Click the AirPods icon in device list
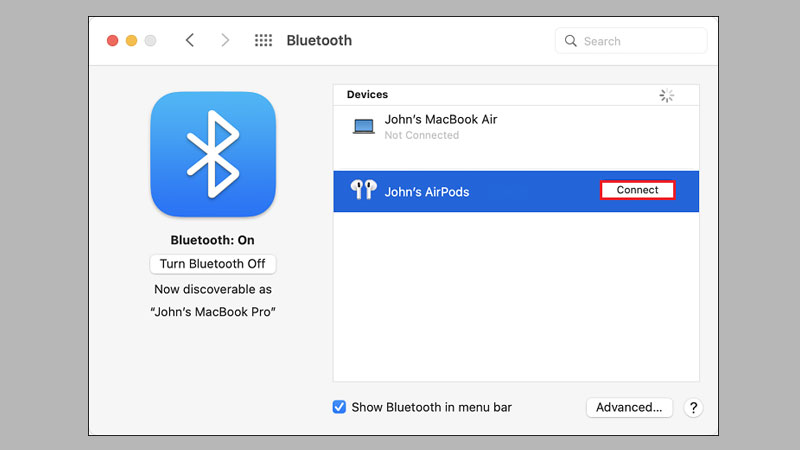This screenshot has height=450, width=800. (x=363, y=191)
